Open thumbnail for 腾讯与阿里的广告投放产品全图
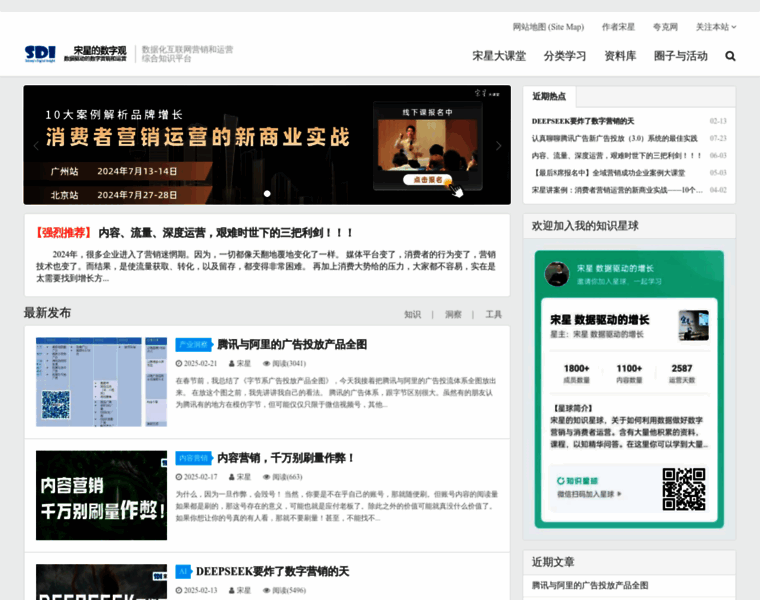The width and height of the screenshot is (760, 600). point(101,382)
